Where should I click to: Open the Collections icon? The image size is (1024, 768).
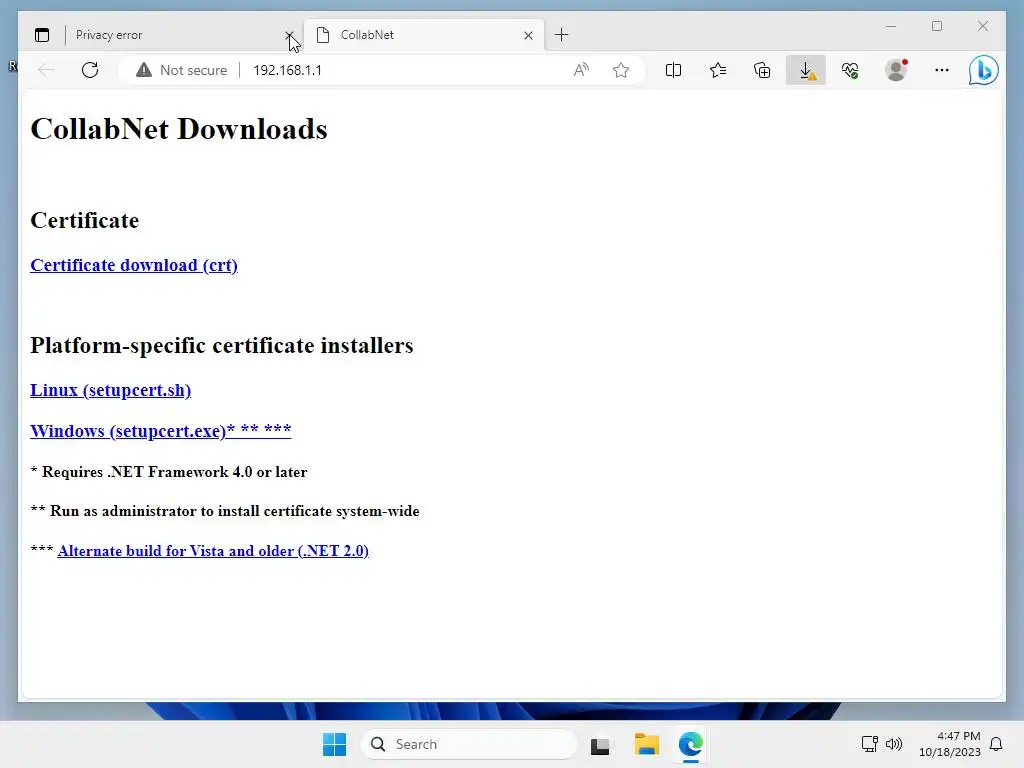click(x=762, y=70)
